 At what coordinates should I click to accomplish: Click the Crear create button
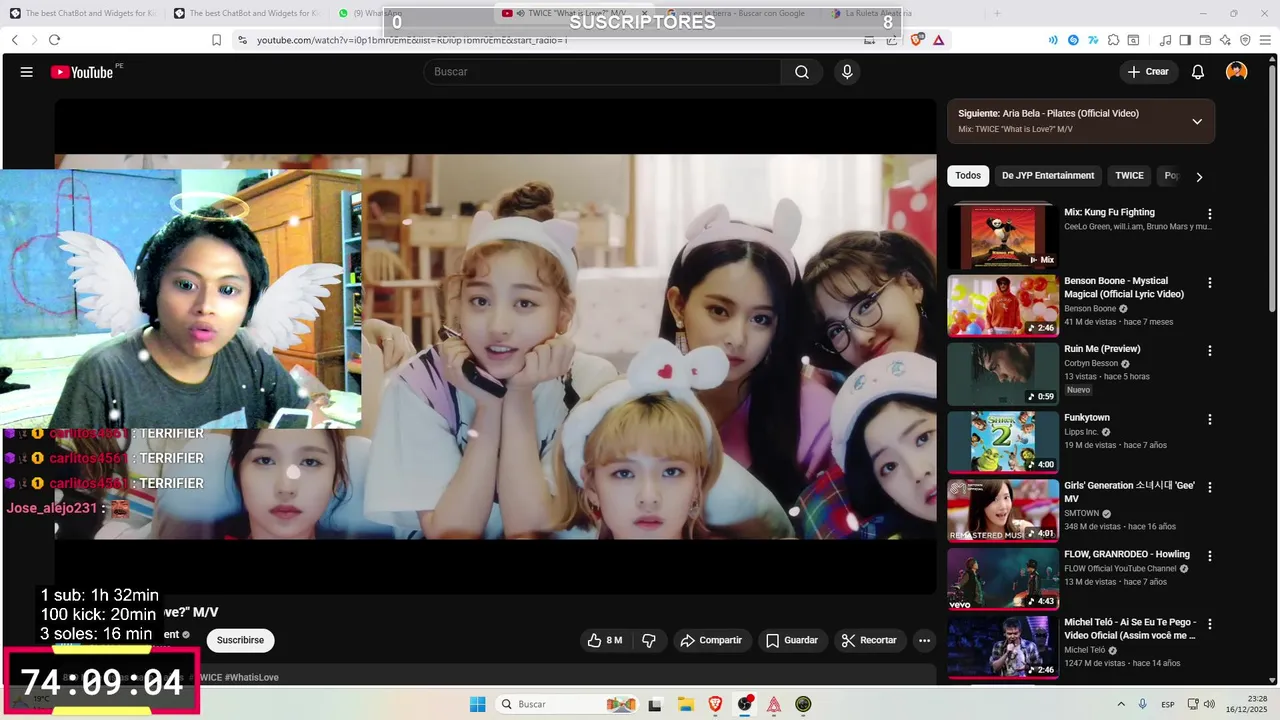[1148, 72]
